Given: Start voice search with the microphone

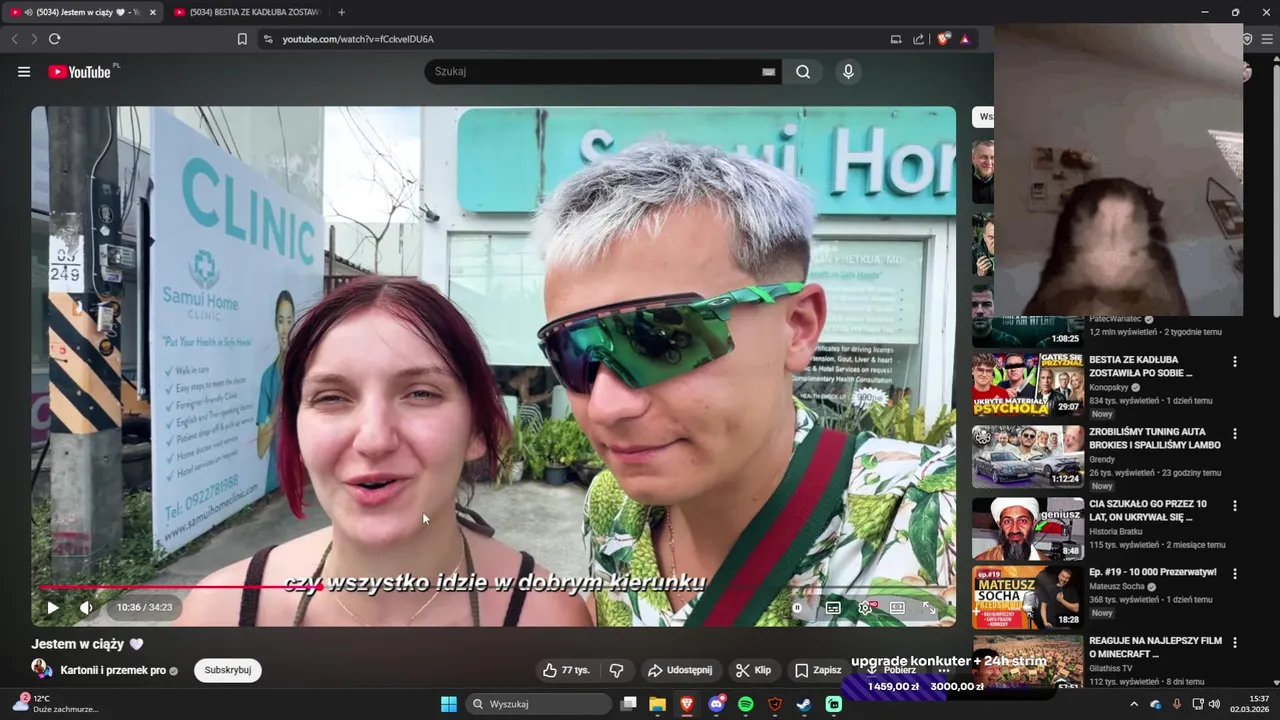Looking at the screenshot, I should [x=848, y=72].
